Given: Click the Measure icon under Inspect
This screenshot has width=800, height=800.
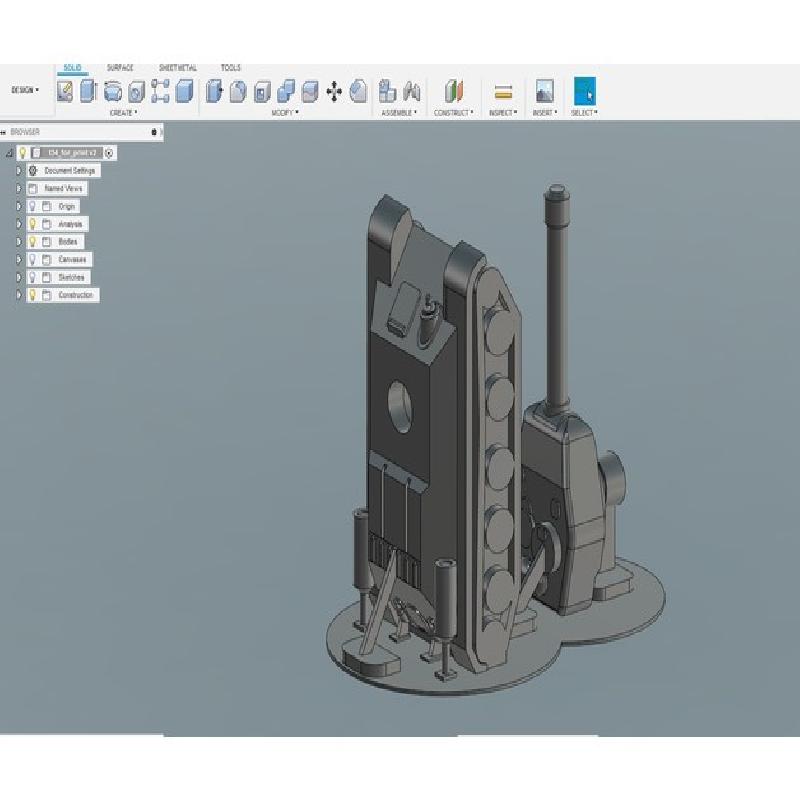Looking at the screenshot, I should (503, 92).
